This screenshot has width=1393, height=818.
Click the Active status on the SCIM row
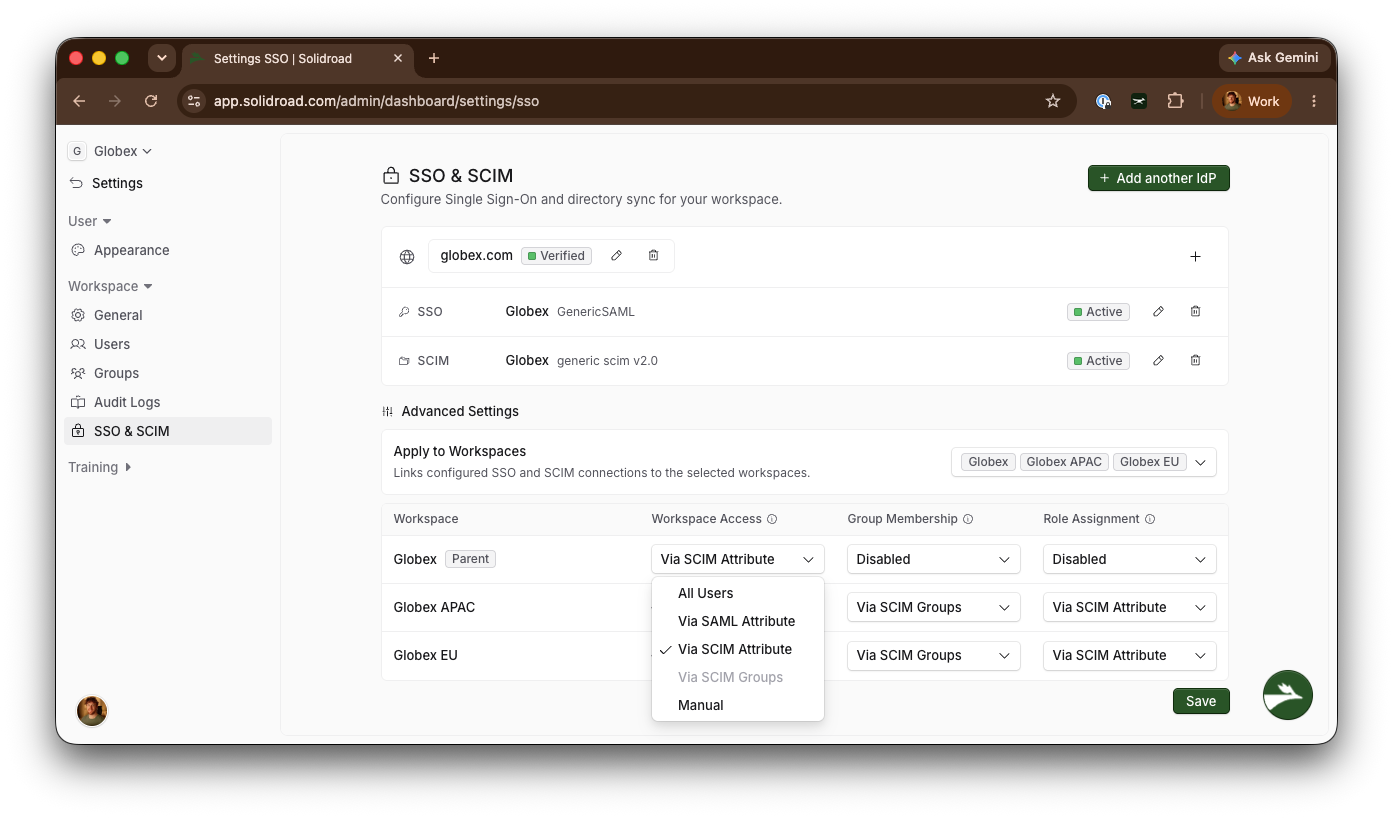(x=1098, y=361)
